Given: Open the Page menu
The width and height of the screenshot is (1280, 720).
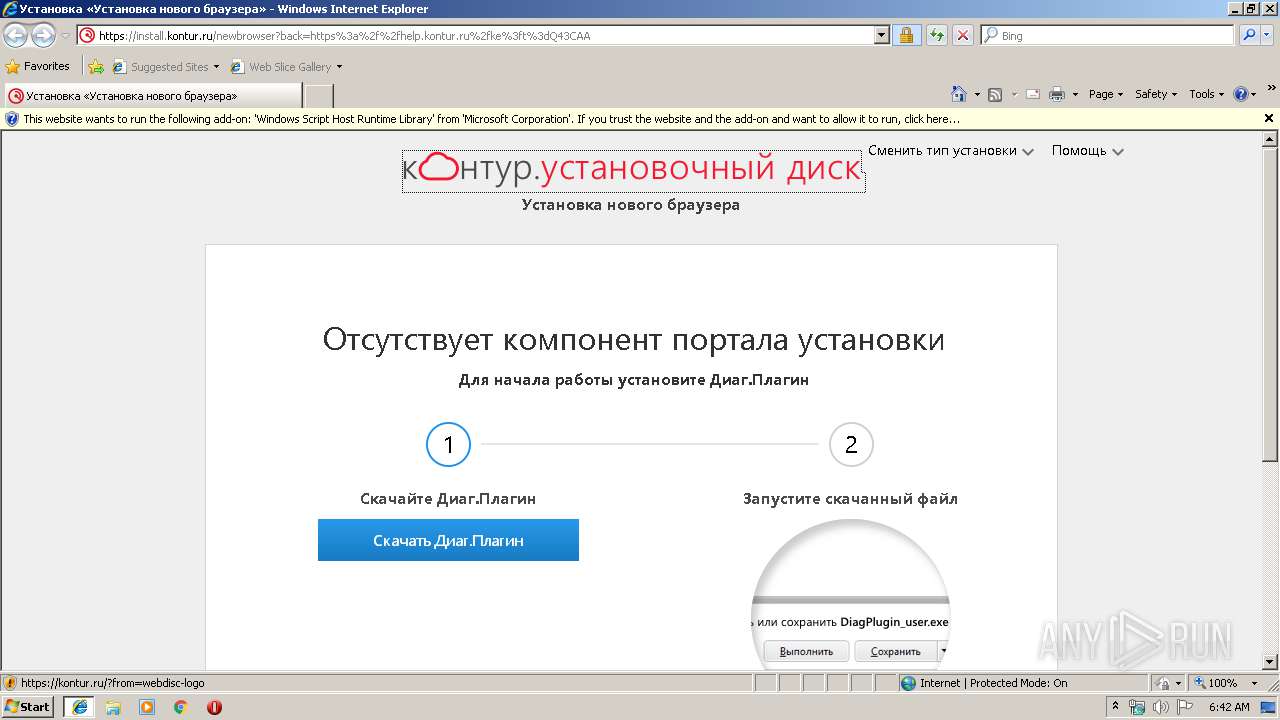Looking at the screenshot, I should (1106, 94).
